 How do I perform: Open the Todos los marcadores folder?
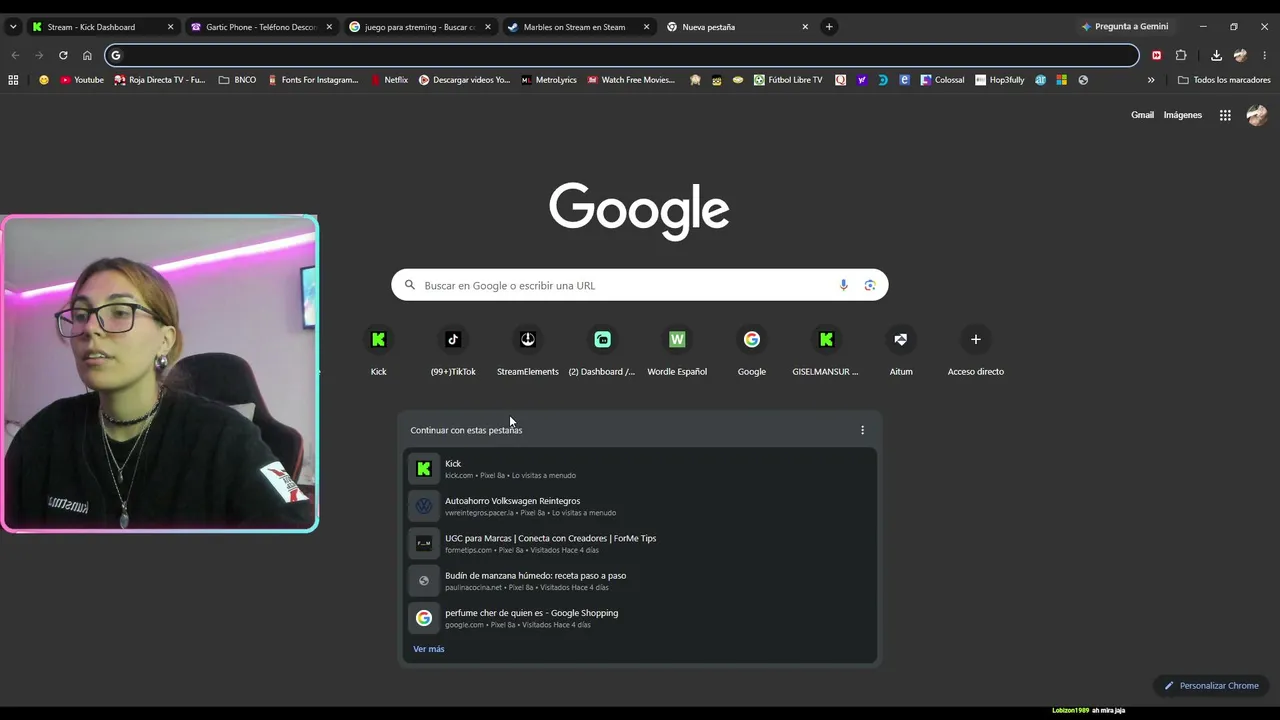1224,80
